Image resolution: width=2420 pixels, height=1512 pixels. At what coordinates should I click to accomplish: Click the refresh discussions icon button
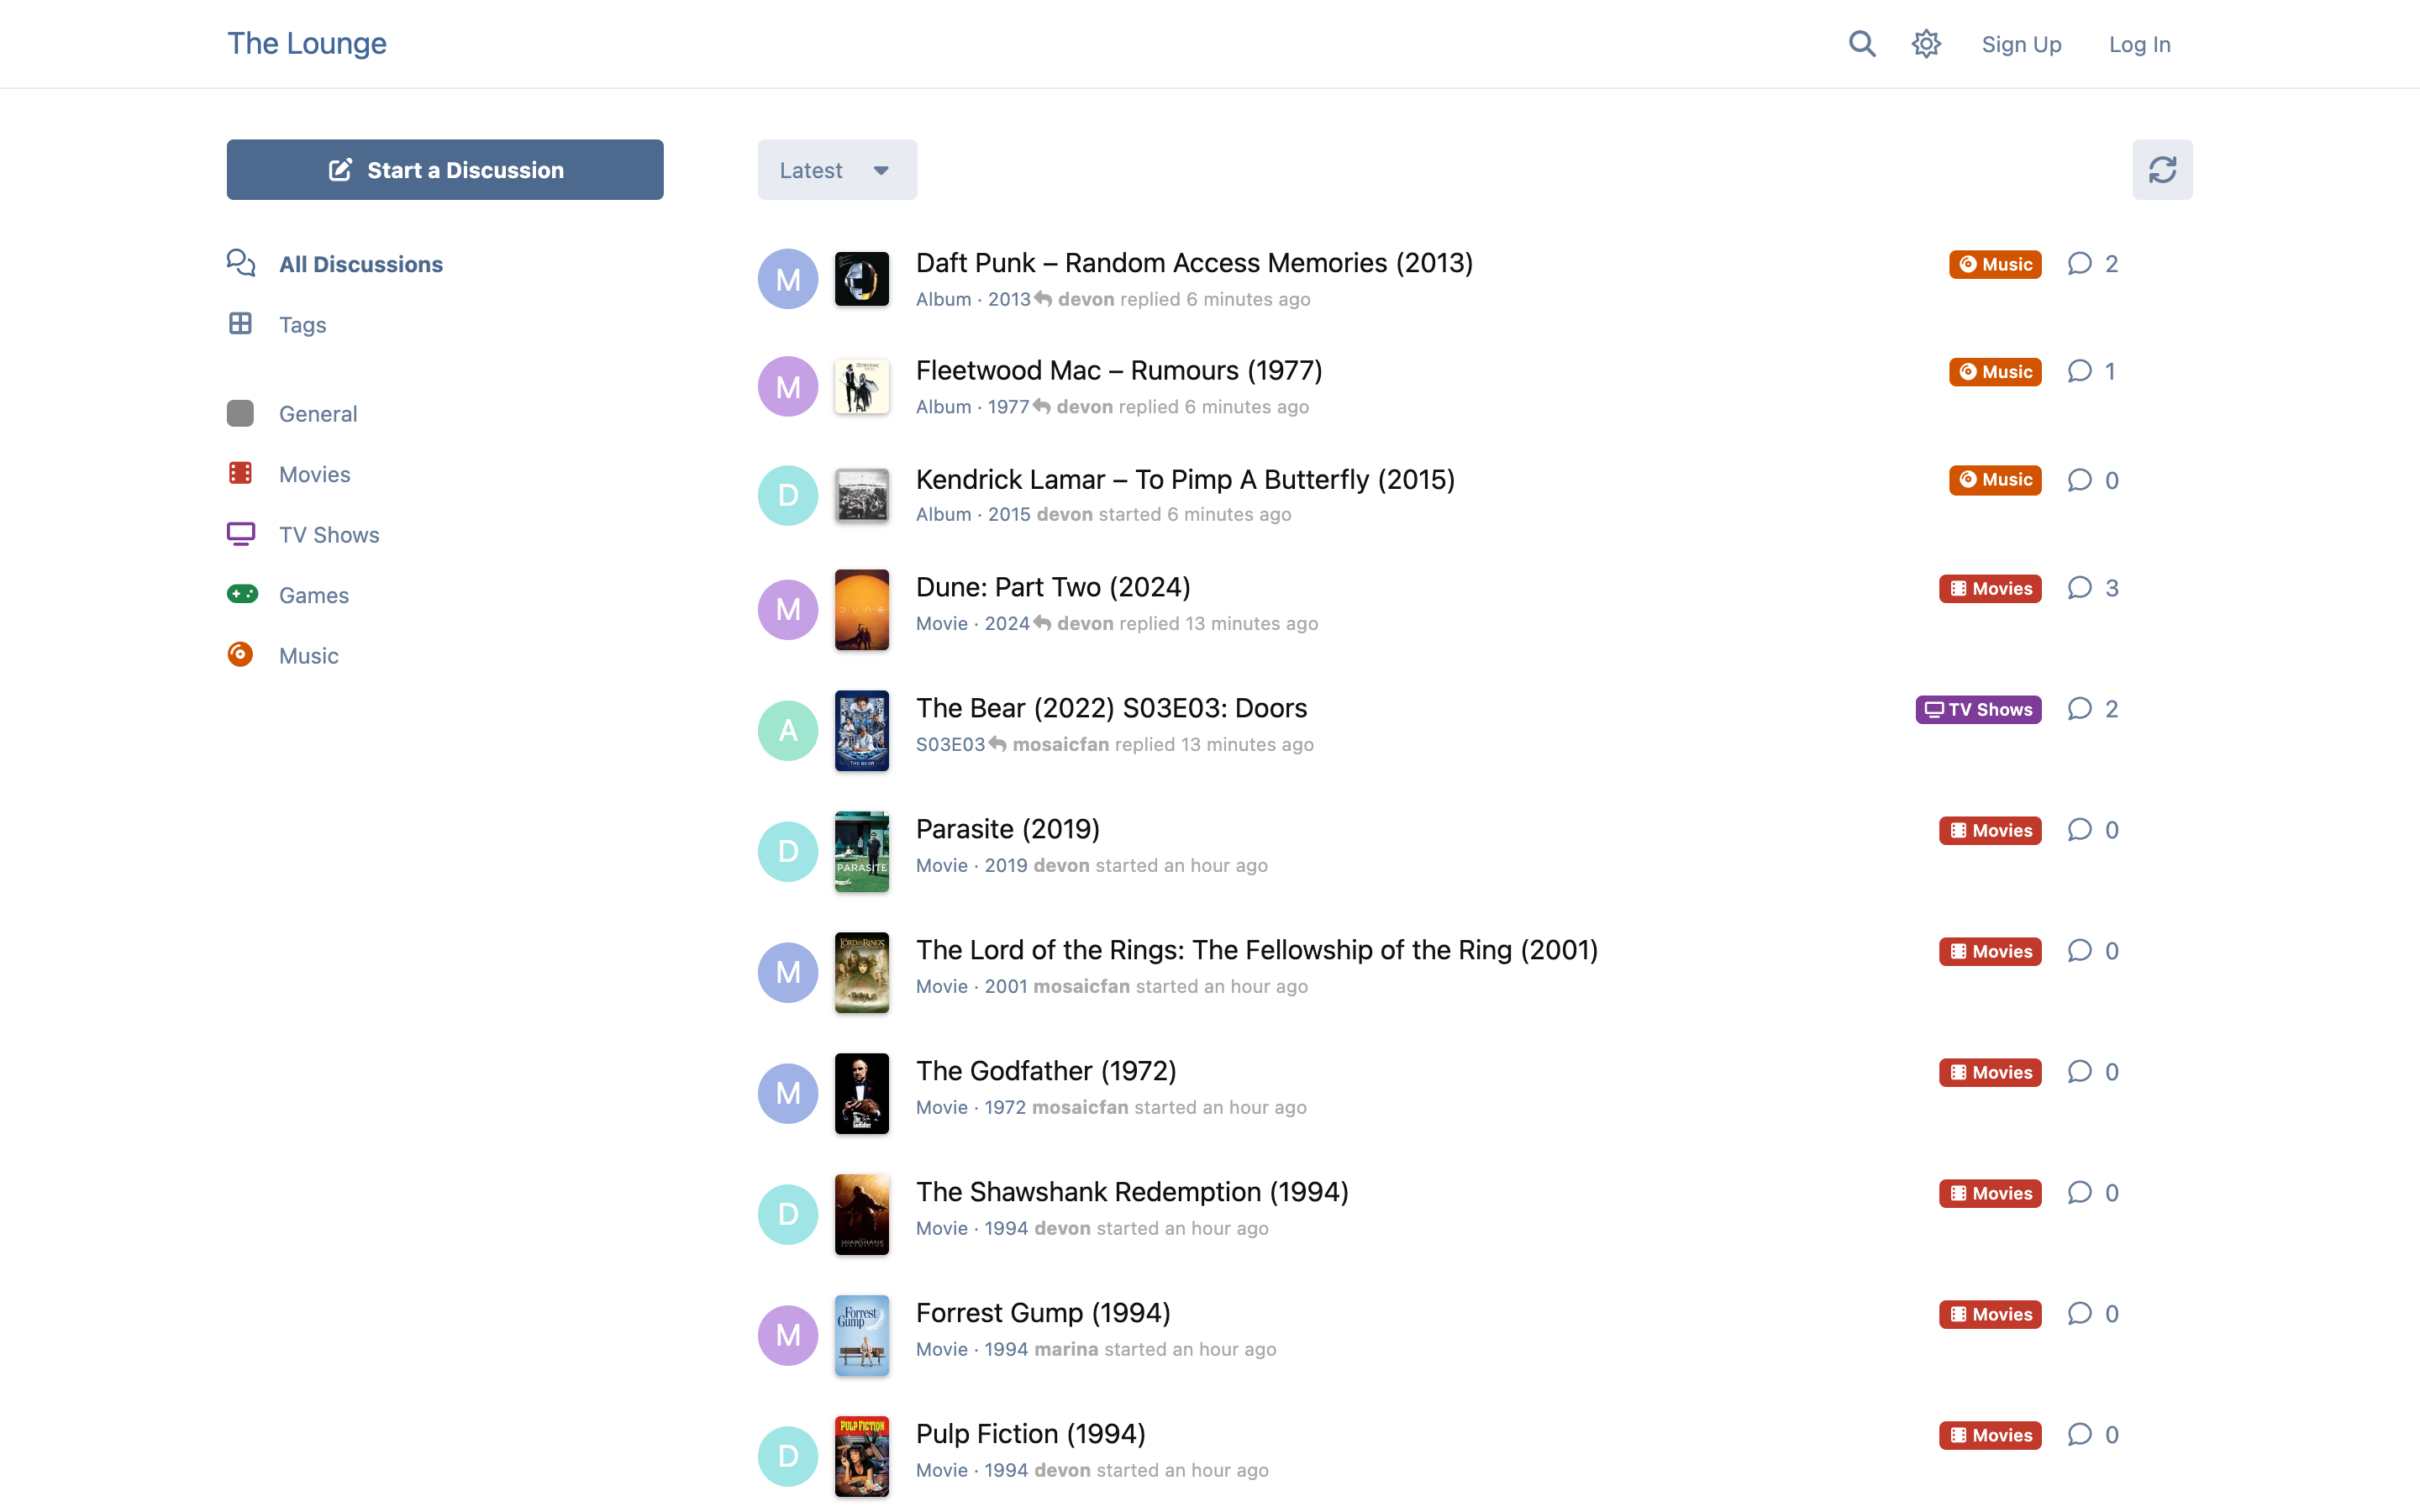tap(2162, 170)
